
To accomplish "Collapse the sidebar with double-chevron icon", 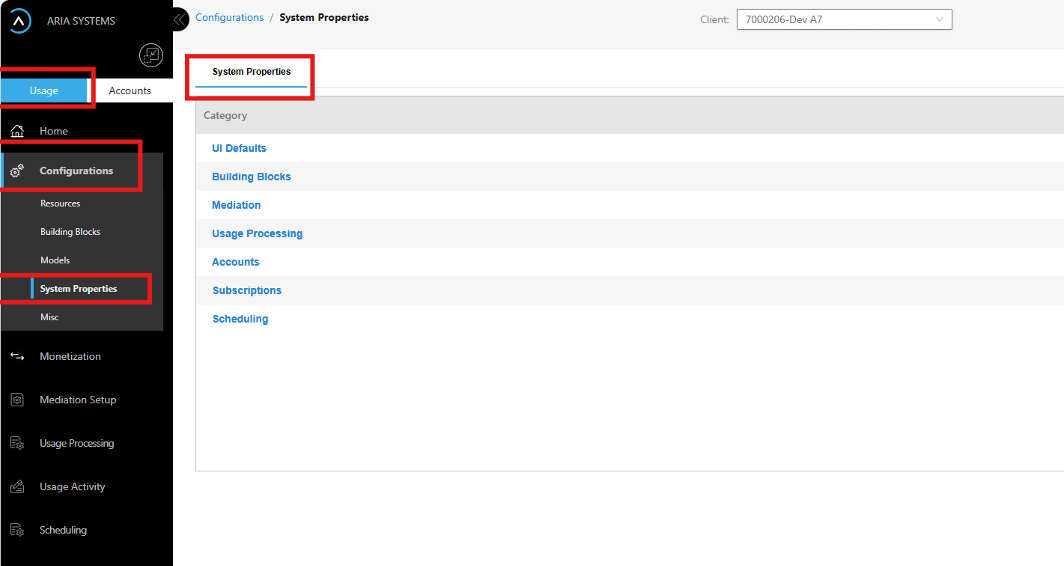I will coord(180,19).
